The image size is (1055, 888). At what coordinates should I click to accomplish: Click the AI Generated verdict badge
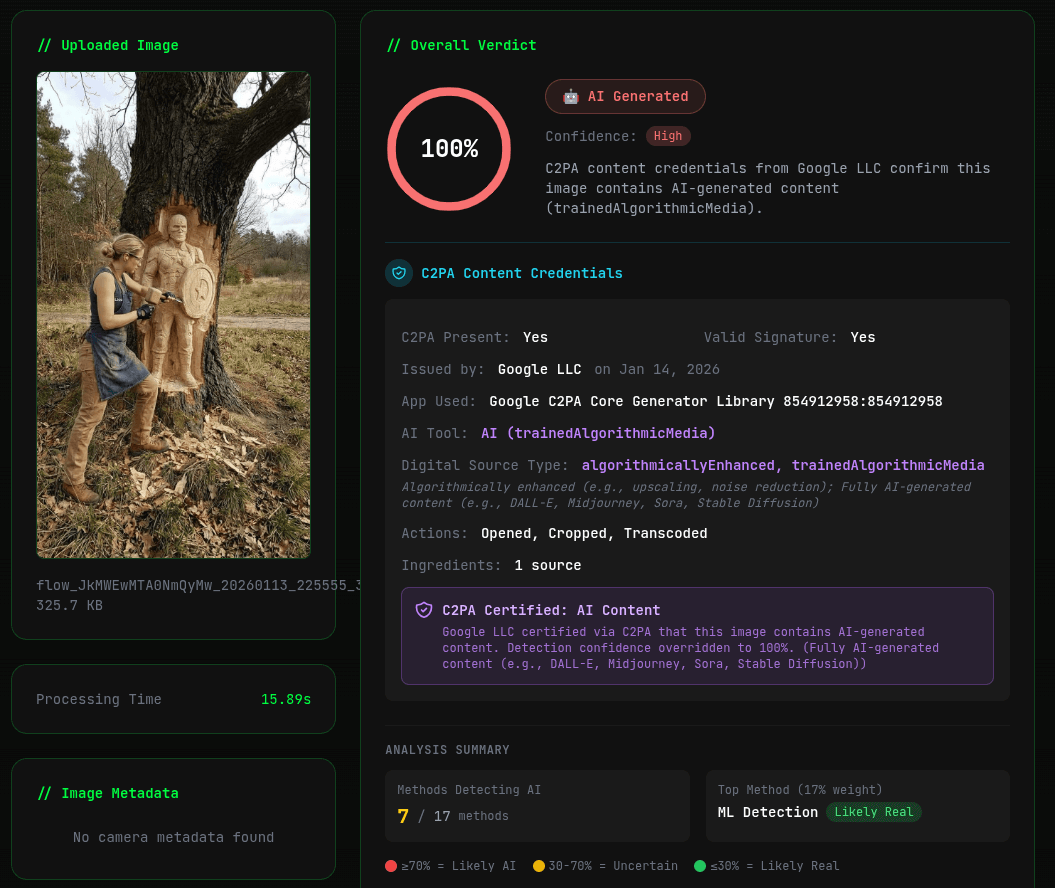625,96
